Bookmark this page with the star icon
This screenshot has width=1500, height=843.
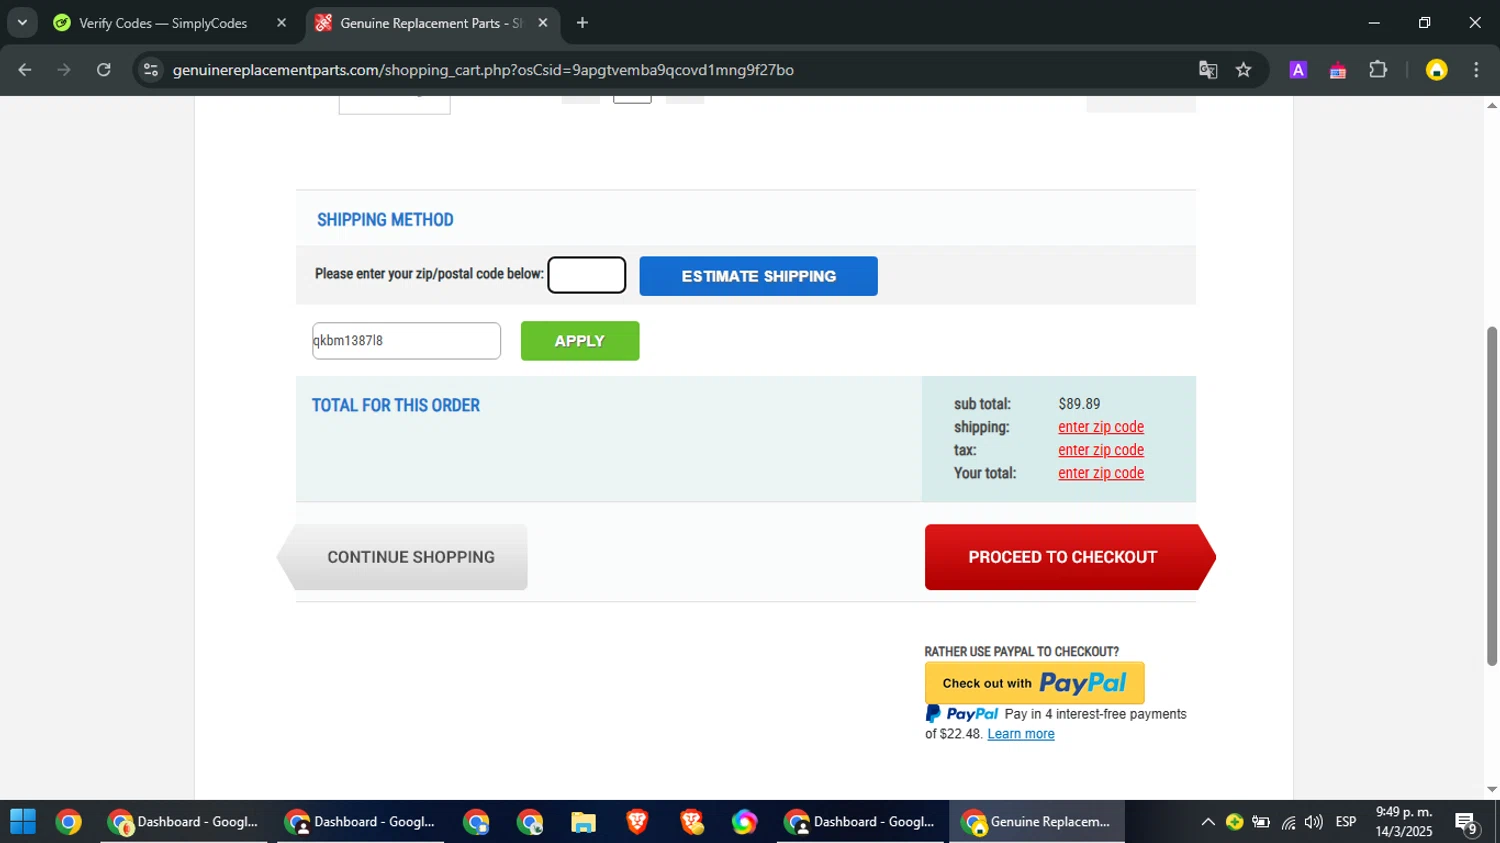point(1244,70)
